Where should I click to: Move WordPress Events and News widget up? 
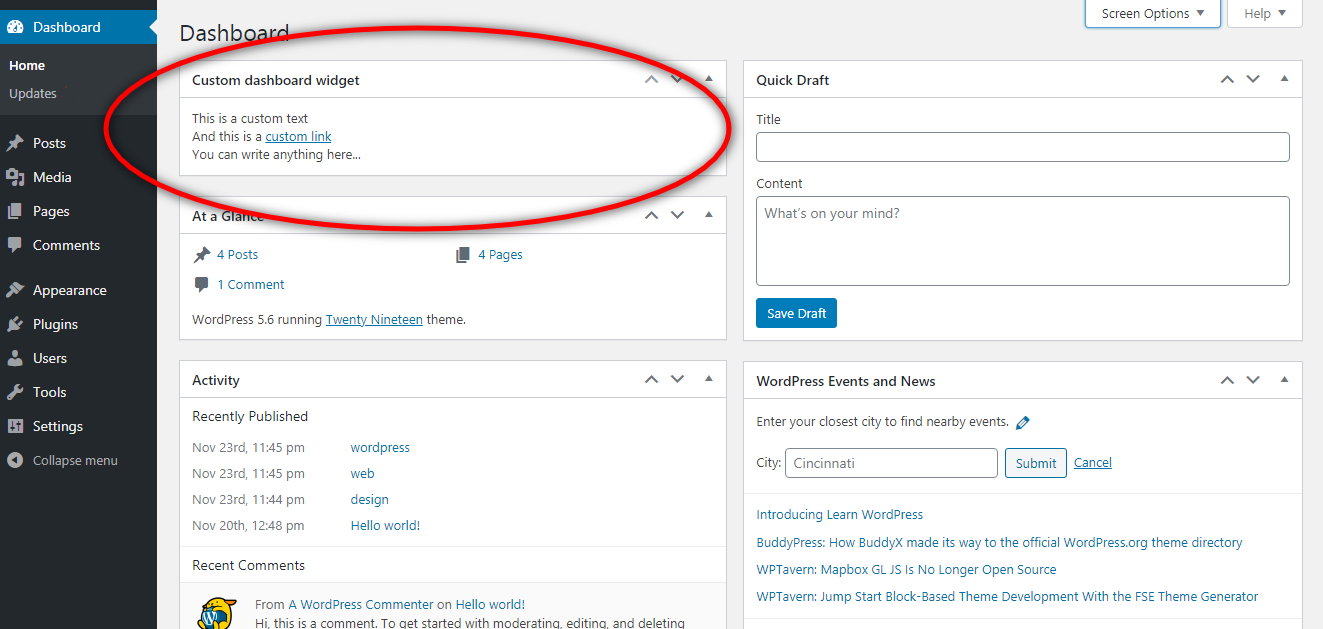tap(1227, 380)
